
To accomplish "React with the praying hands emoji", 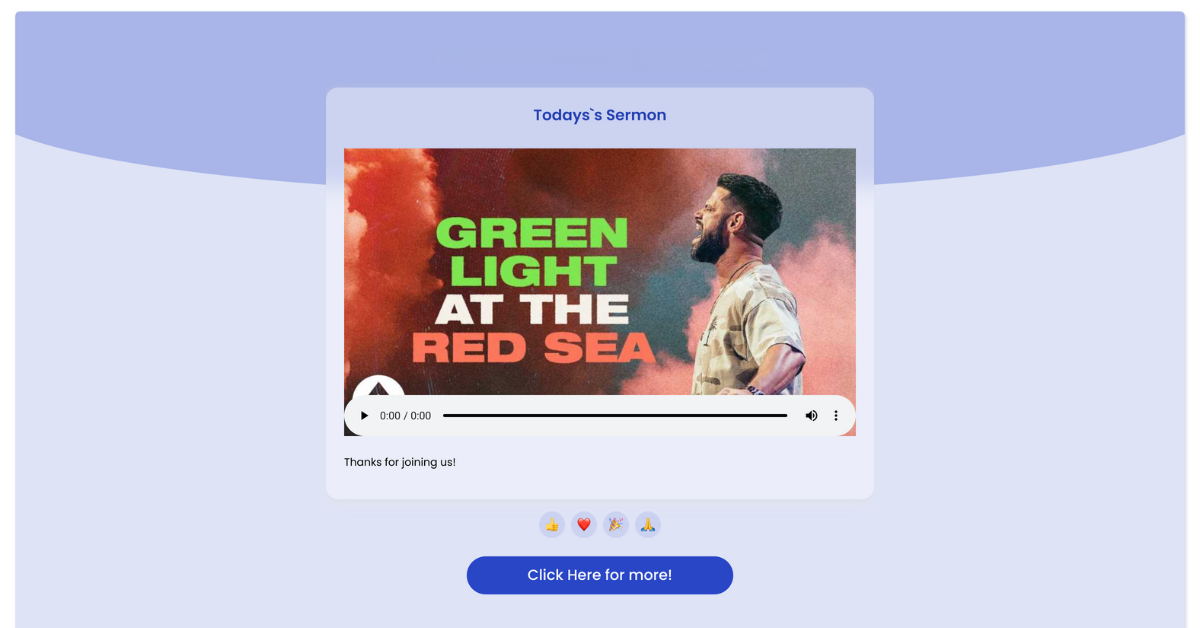I will point(648,525).
